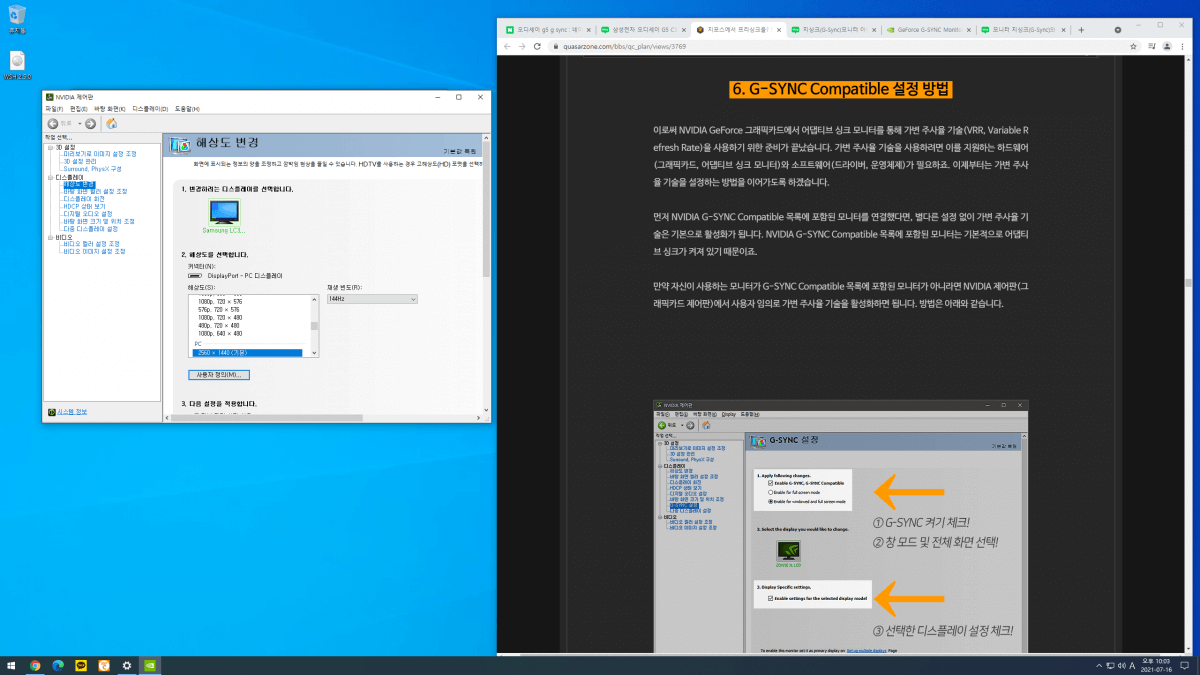This screenshot has height=675, width=1200.
Task: Open 파일(F) menu in NVIDIA control panel
Action: point(54,108)
